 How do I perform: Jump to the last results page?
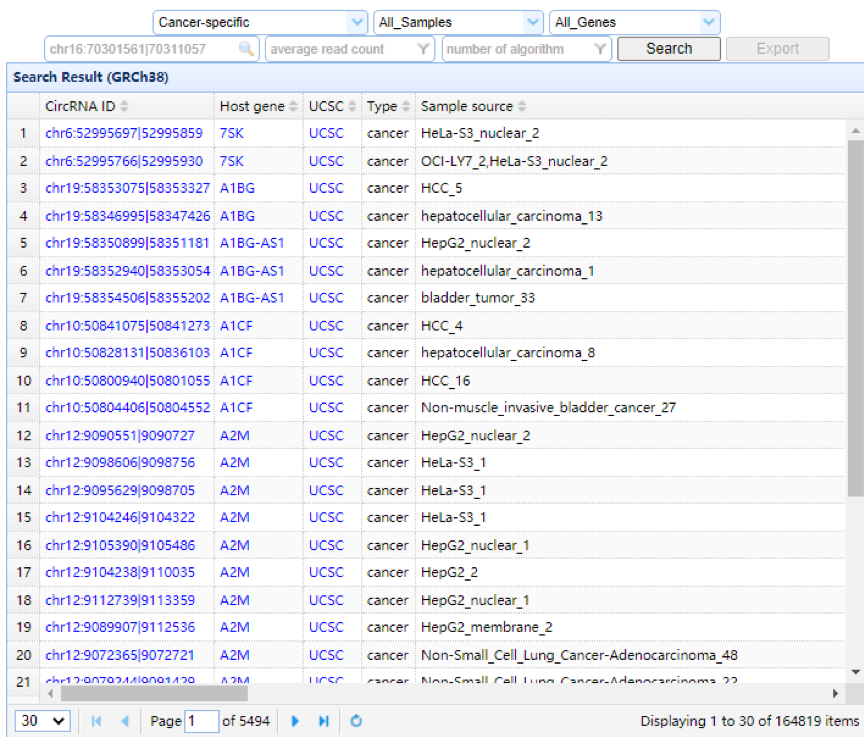(x=324, y=721)
